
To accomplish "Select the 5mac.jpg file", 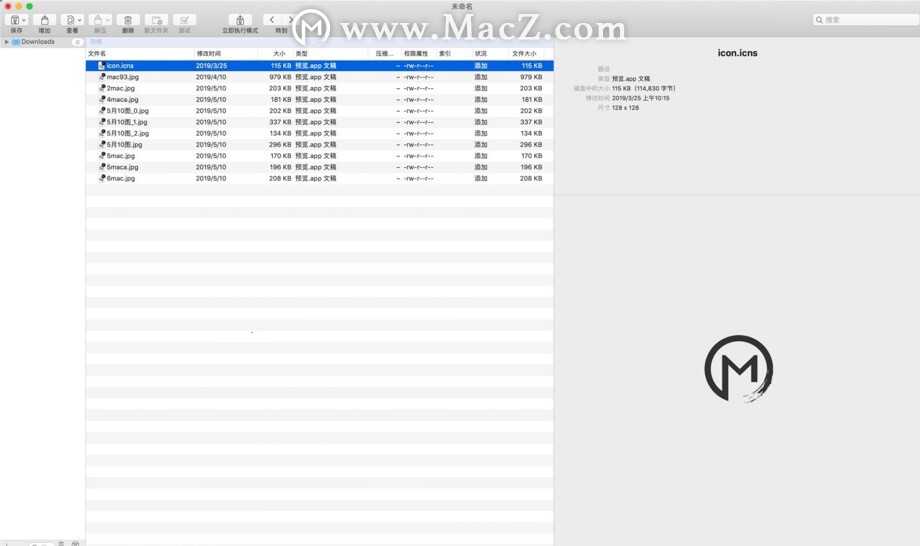I will pos(120,155).
